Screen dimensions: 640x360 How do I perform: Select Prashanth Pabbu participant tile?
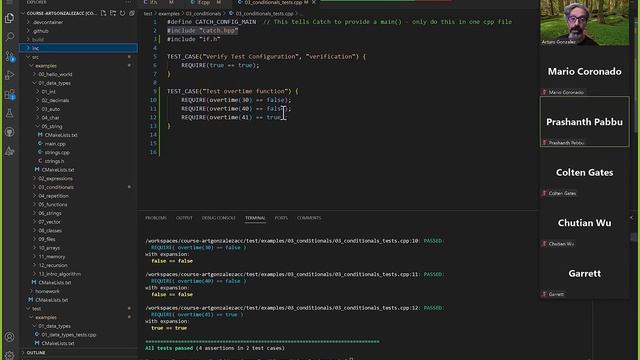(584, 121)
